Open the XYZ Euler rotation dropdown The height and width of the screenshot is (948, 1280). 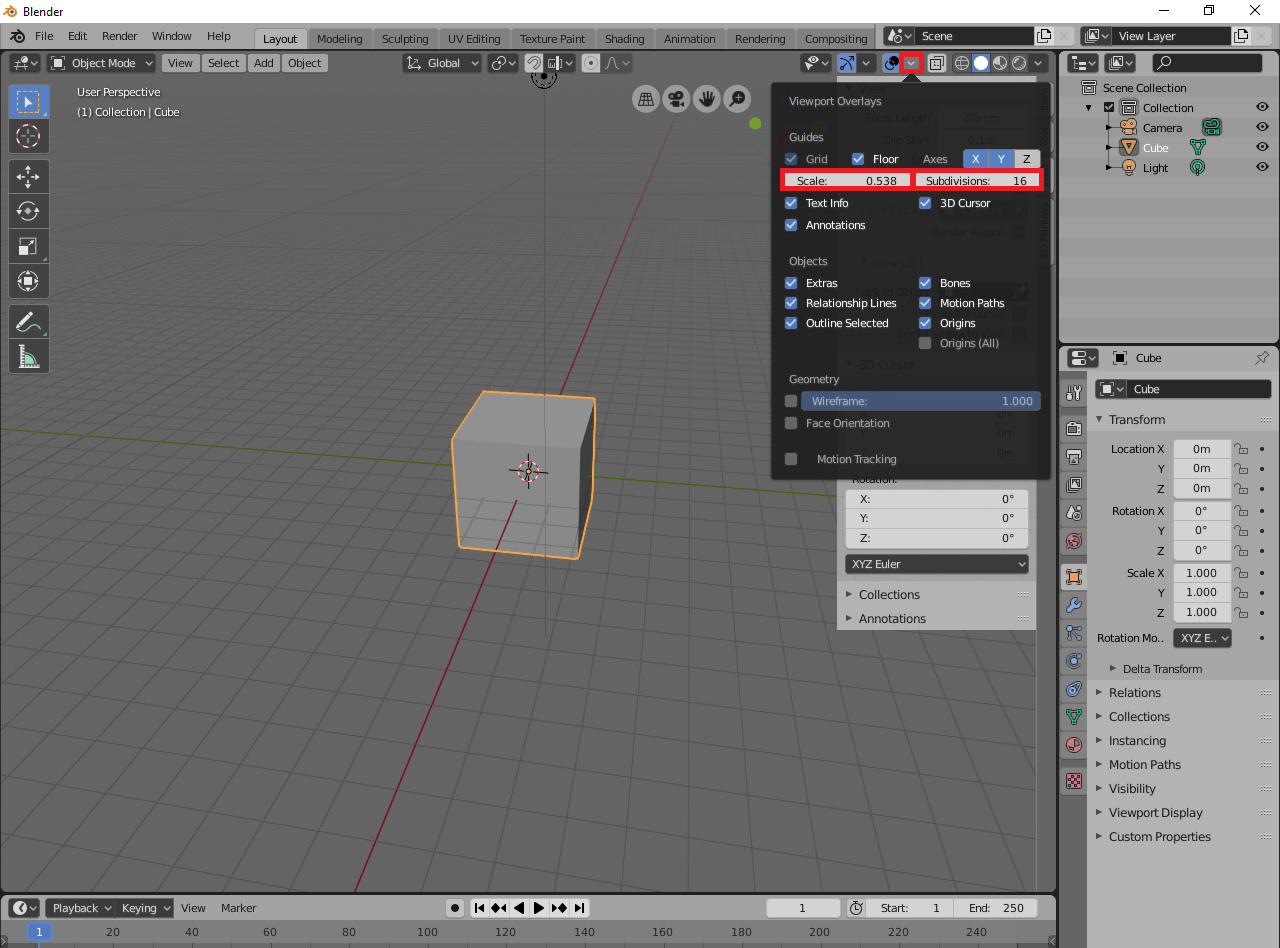pyautogui.click(x=937, y=564)
